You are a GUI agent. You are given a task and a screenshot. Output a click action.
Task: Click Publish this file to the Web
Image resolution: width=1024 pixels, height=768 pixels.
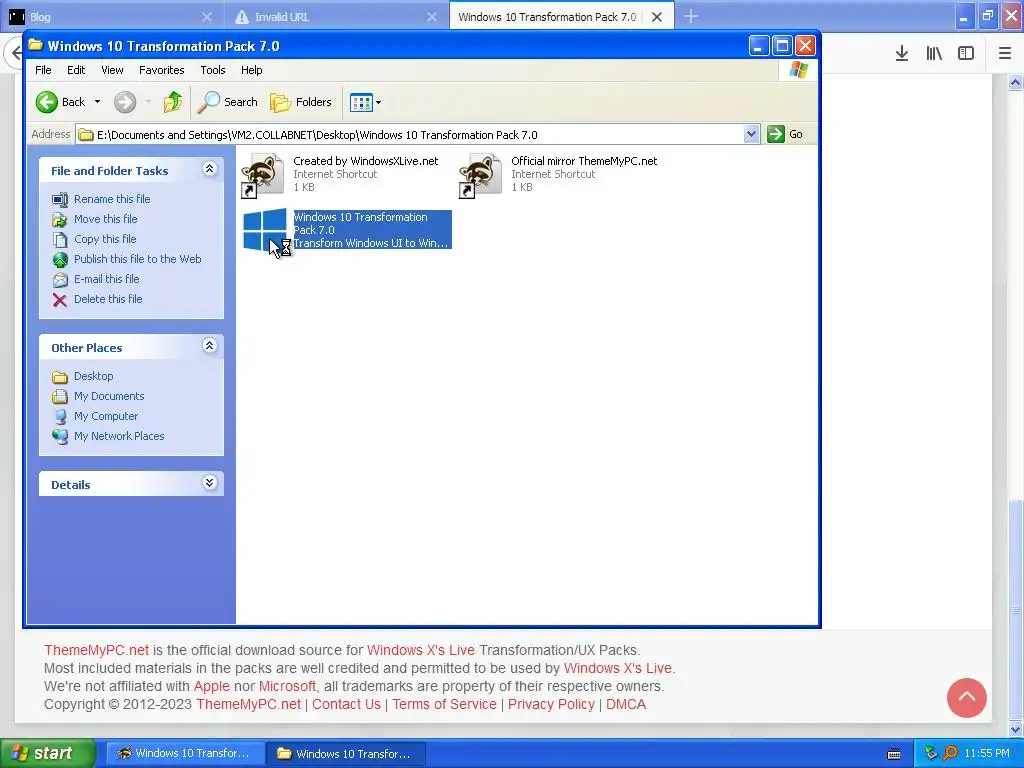pos(137,259)
